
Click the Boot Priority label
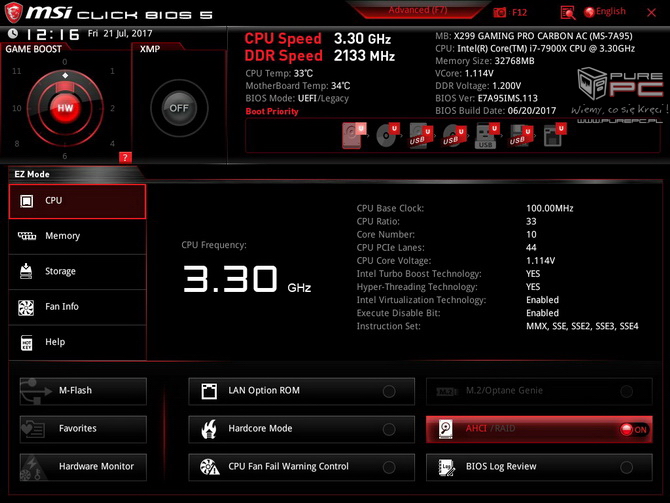[272, 111]
